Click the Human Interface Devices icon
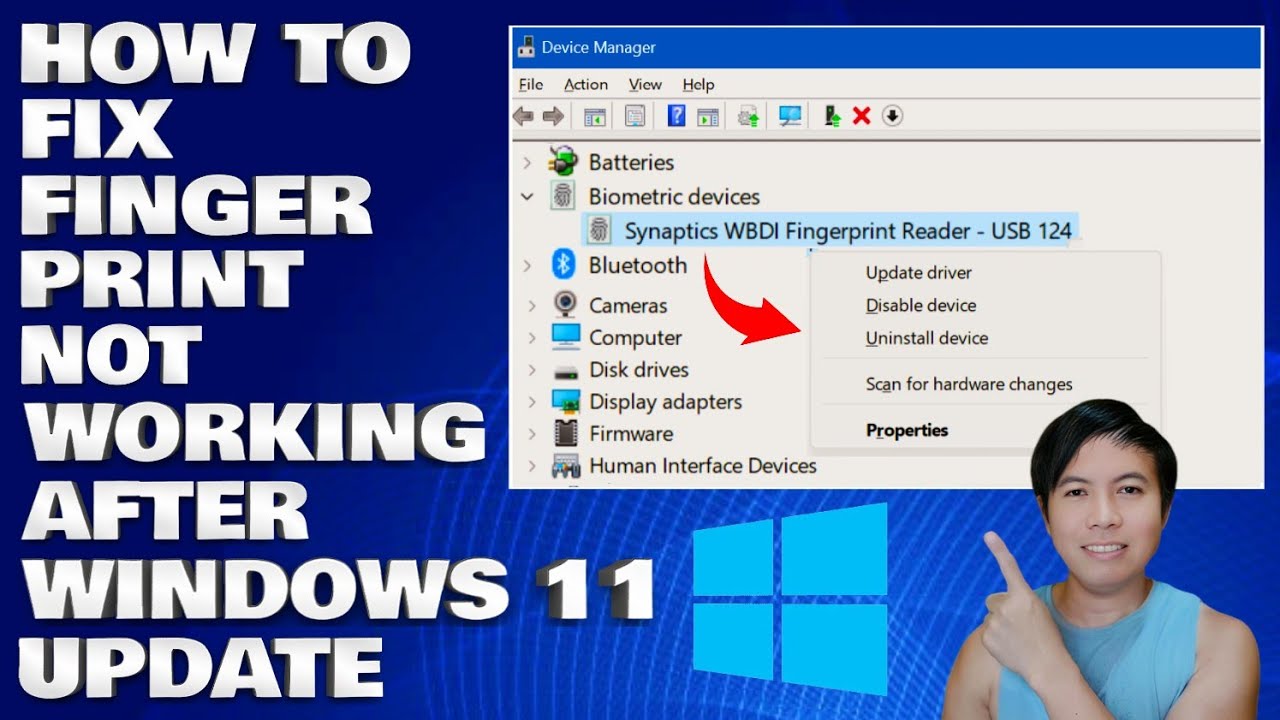This screenshot has width=1280, height=720. coord(565,465)
